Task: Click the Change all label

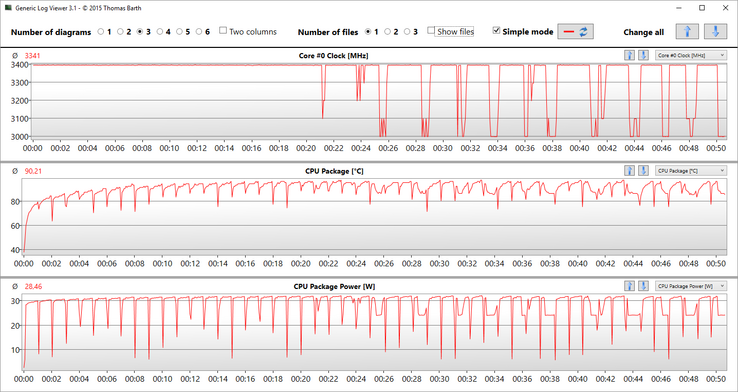Action: coord(643,32)
